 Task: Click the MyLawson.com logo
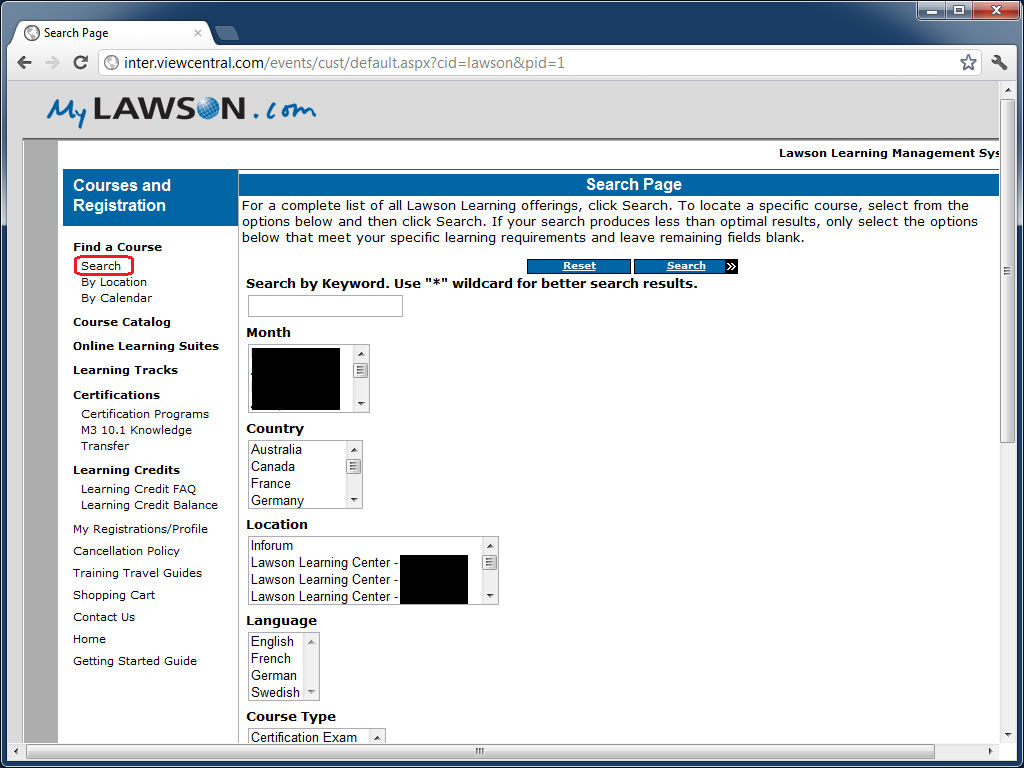tap(181, 109)
